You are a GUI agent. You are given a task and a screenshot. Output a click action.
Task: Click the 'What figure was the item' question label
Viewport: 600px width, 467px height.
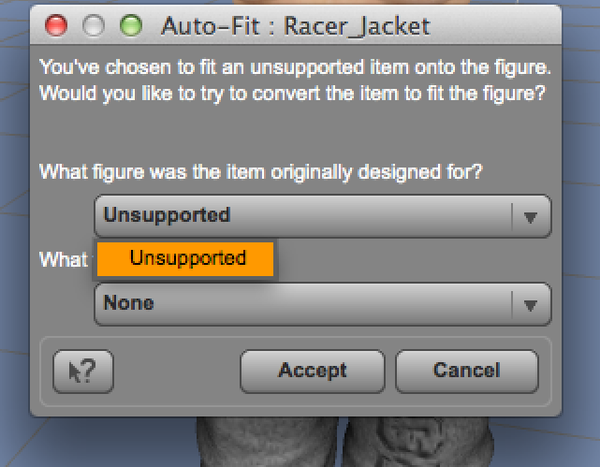pyautogui.click(x=261, y=172)
